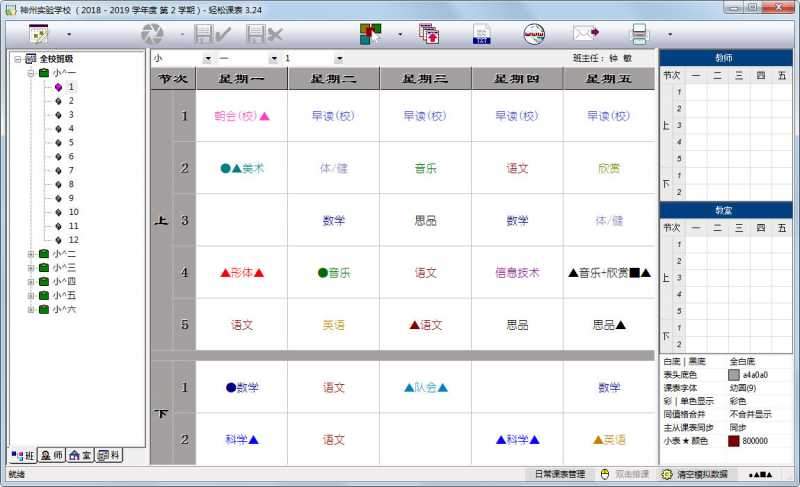Click the save-with-X cancel toolbar icon
This screenshot has height=487, width=800.
click(263, 34)
